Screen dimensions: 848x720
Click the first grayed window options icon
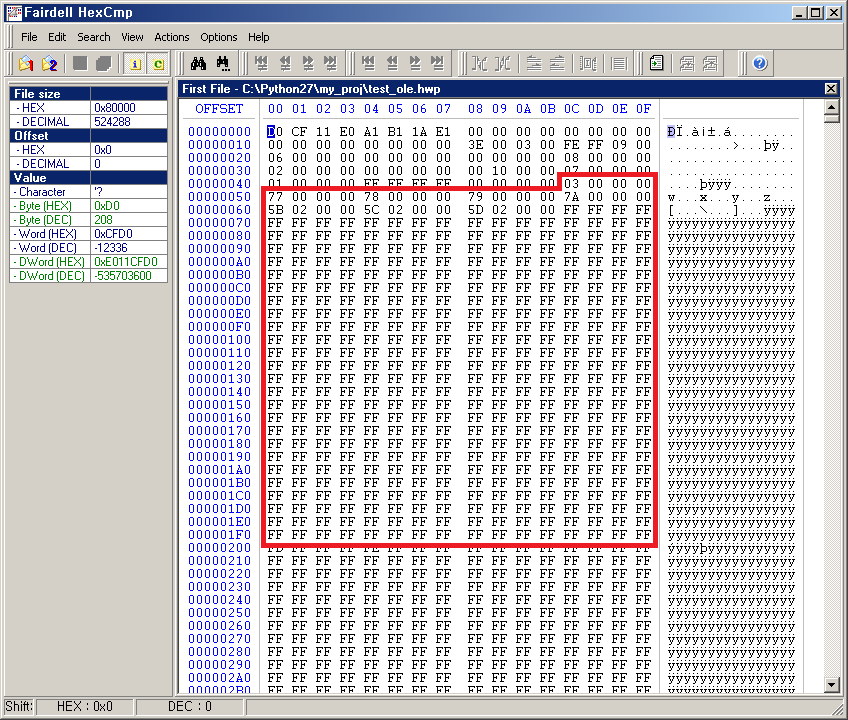pos(687,64)
